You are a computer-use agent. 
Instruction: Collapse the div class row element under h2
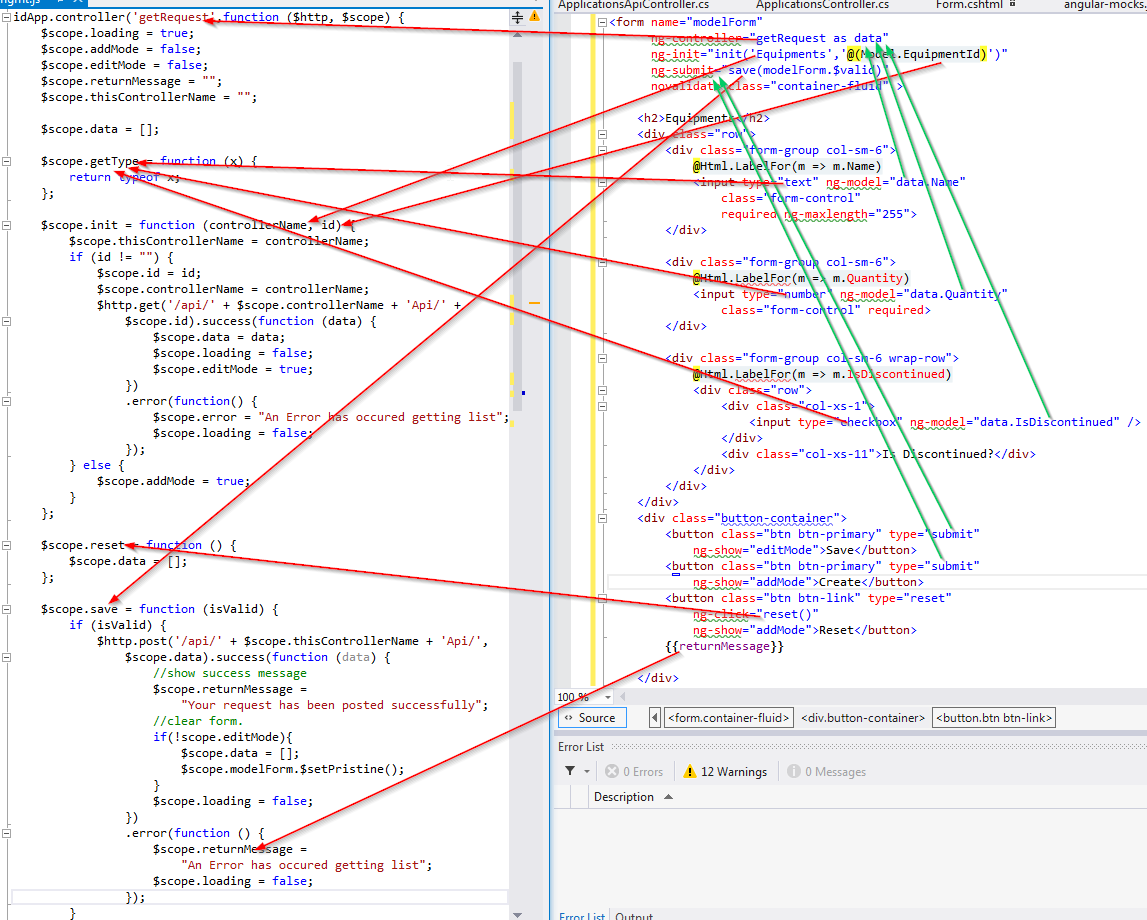(602, 134)
